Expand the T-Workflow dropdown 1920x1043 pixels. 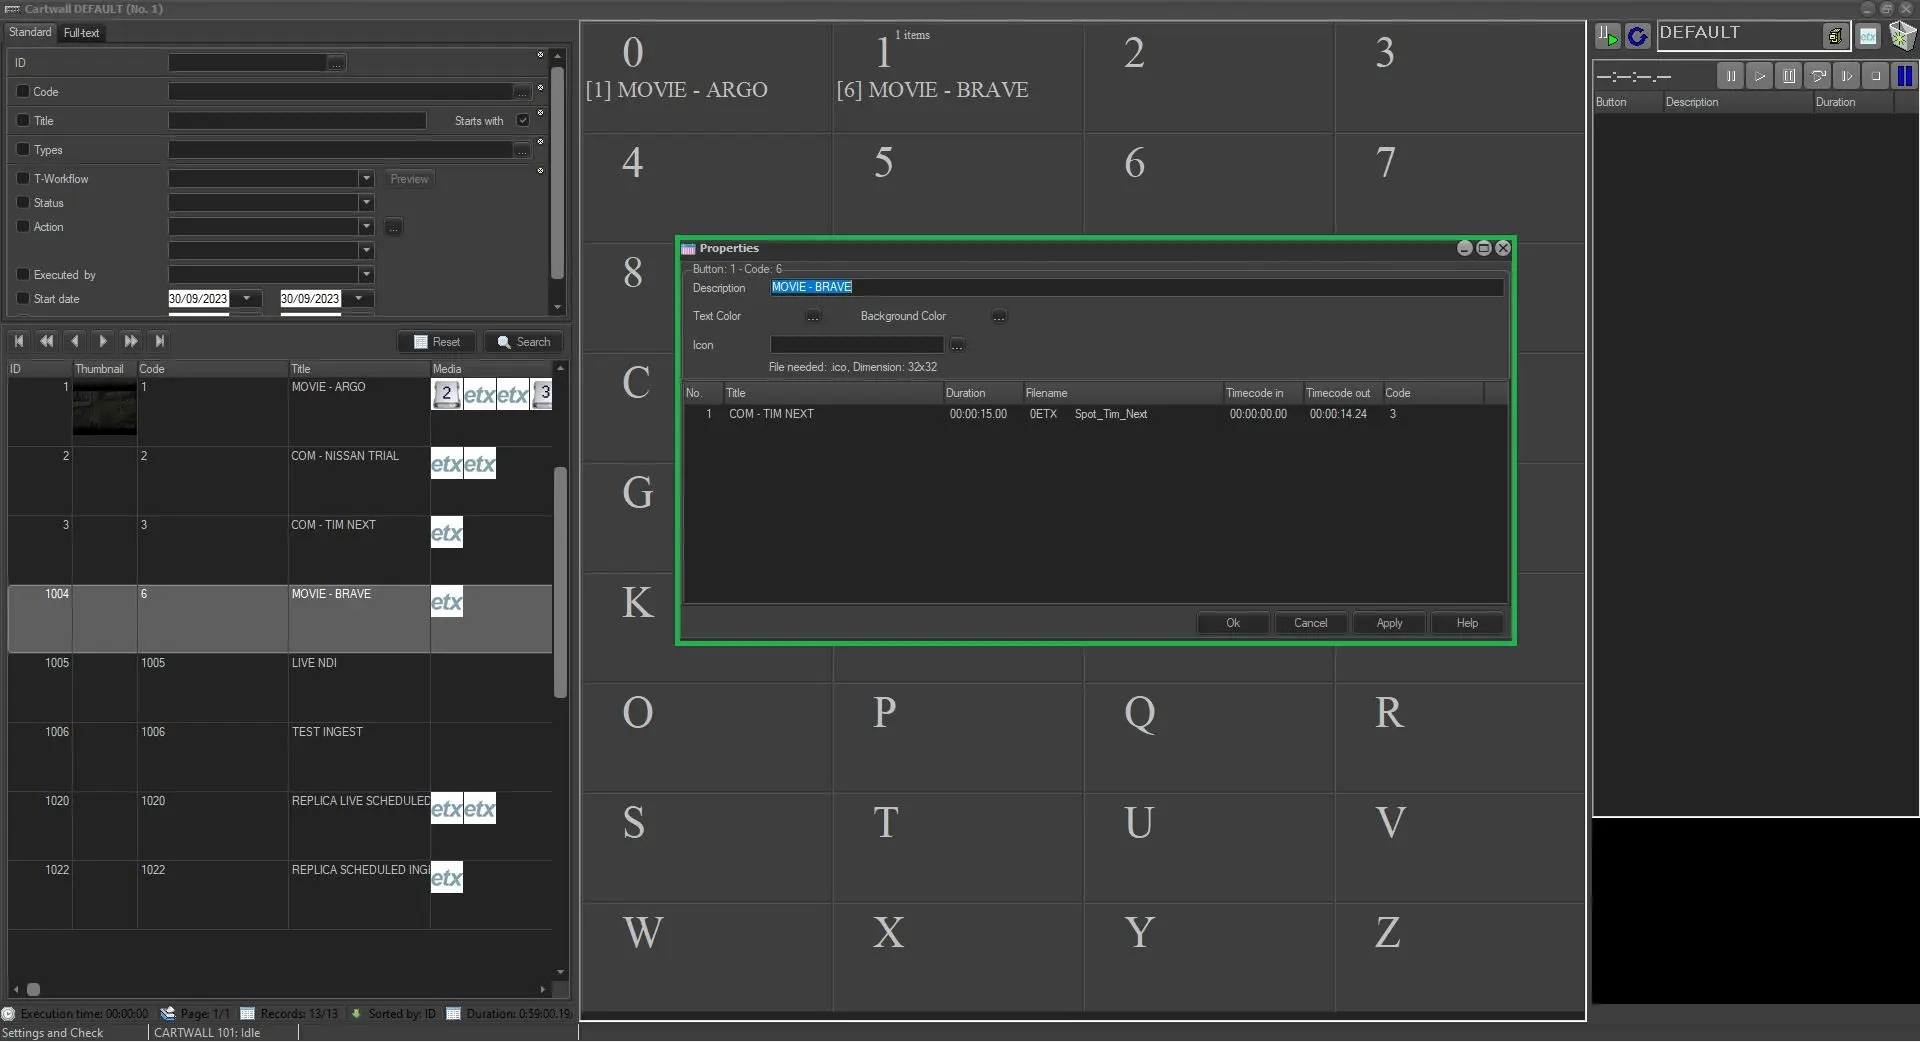[x=366, y=179]
